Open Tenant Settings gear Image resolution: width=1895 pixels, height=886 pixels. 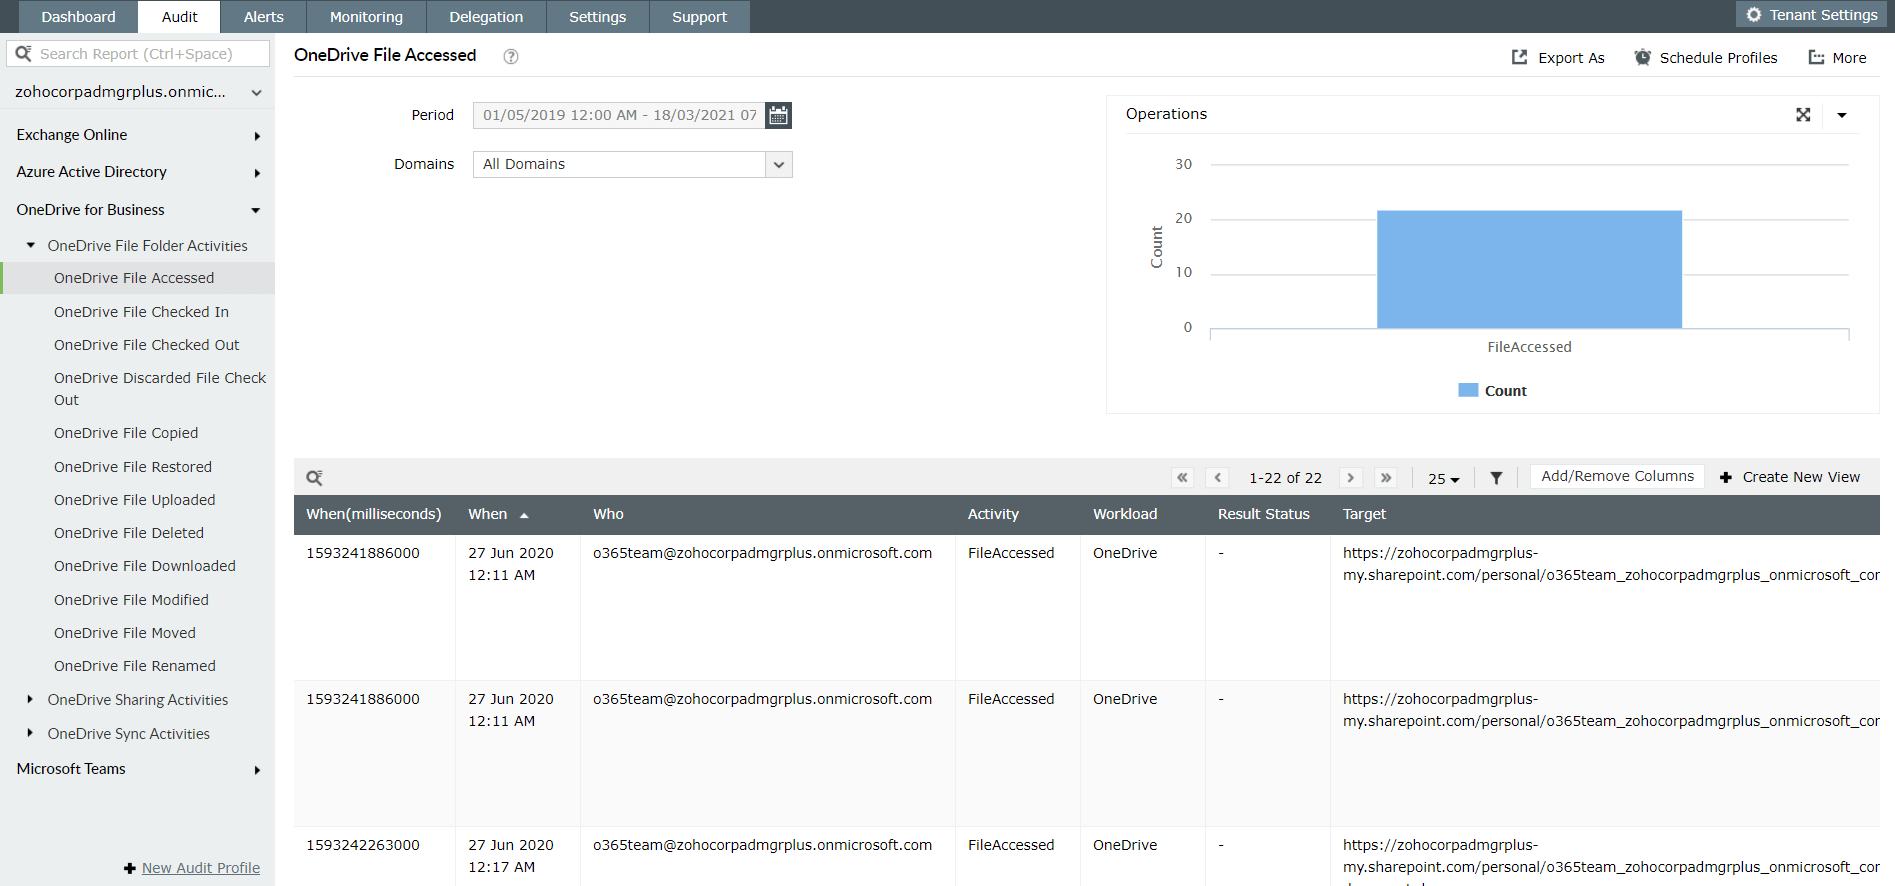[1754, 15]
